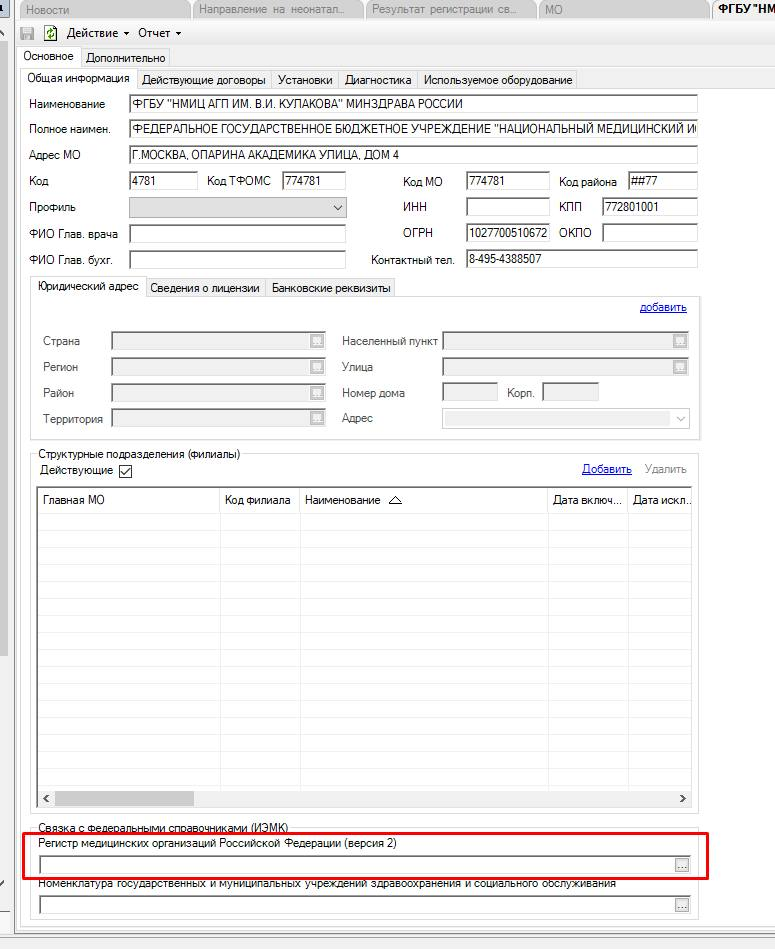Switch to Направление на неонатал... window tab

coord(277,10)
